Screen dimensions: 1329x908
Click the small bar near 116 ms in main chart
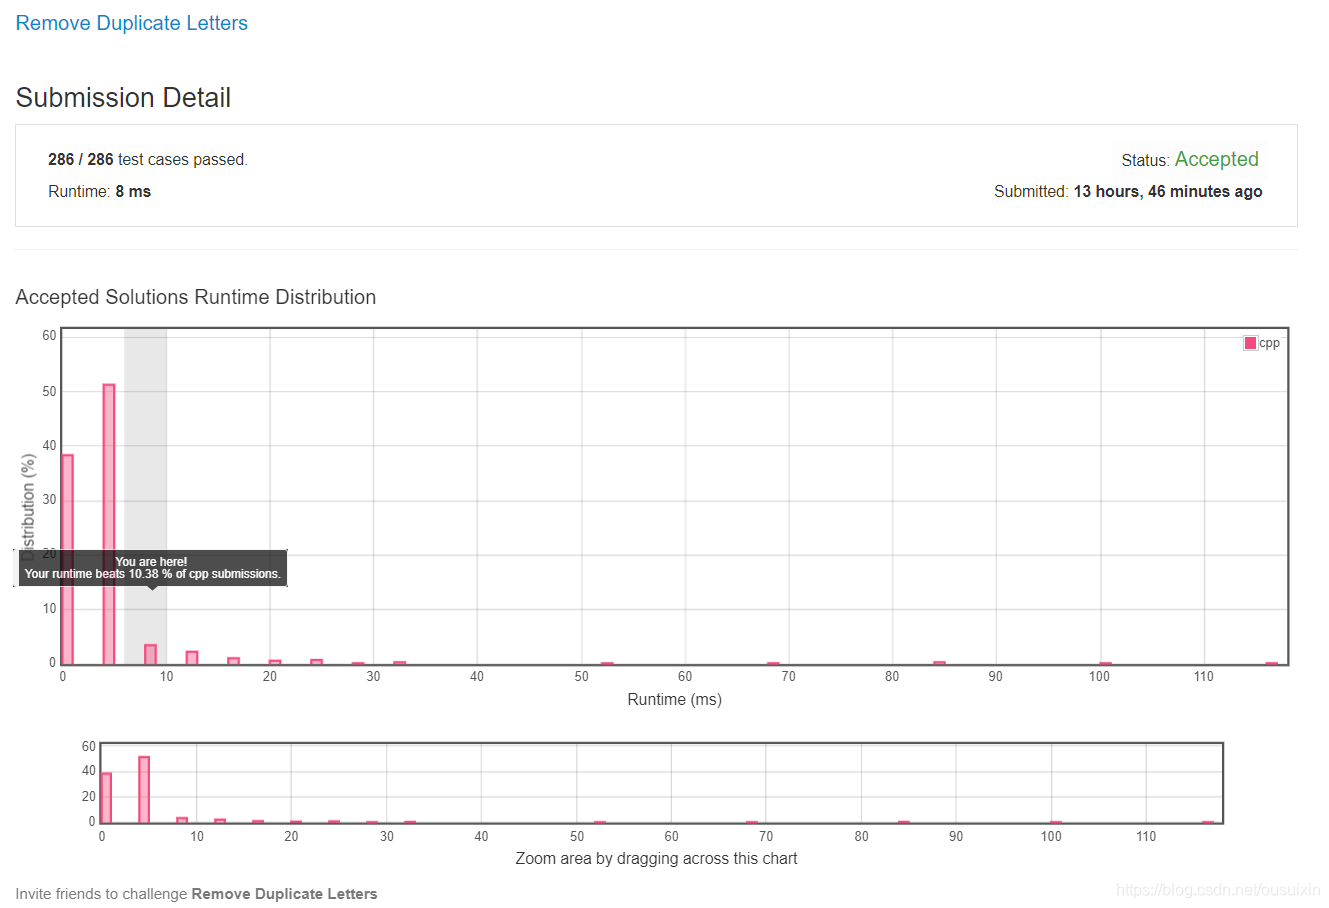point(1271,663)
